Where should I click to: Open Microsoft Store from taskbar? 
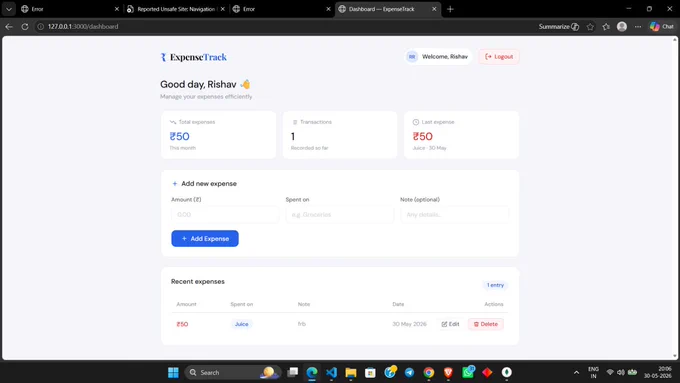(370, 373)
